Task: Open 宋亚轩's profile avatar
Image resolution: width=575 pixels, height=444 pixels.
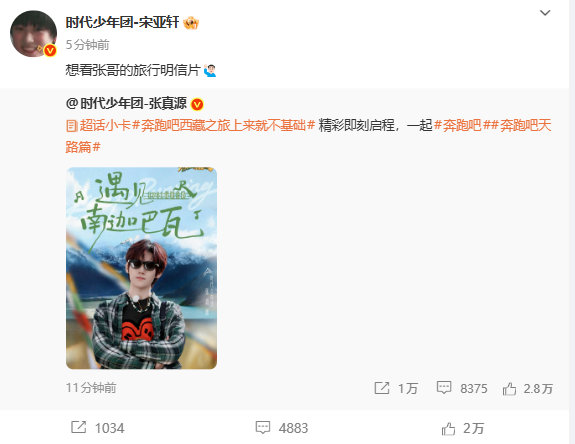Action: coord(33,33)
